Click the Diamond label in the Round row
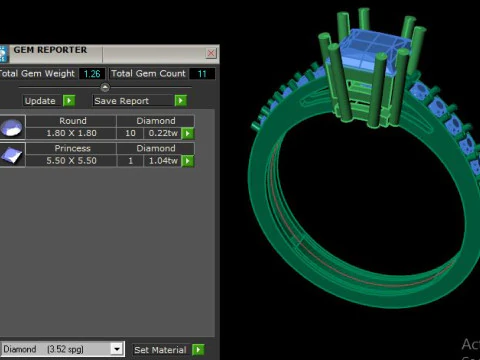The height and width of the screenshot is (360, 480). pos(156,121)
